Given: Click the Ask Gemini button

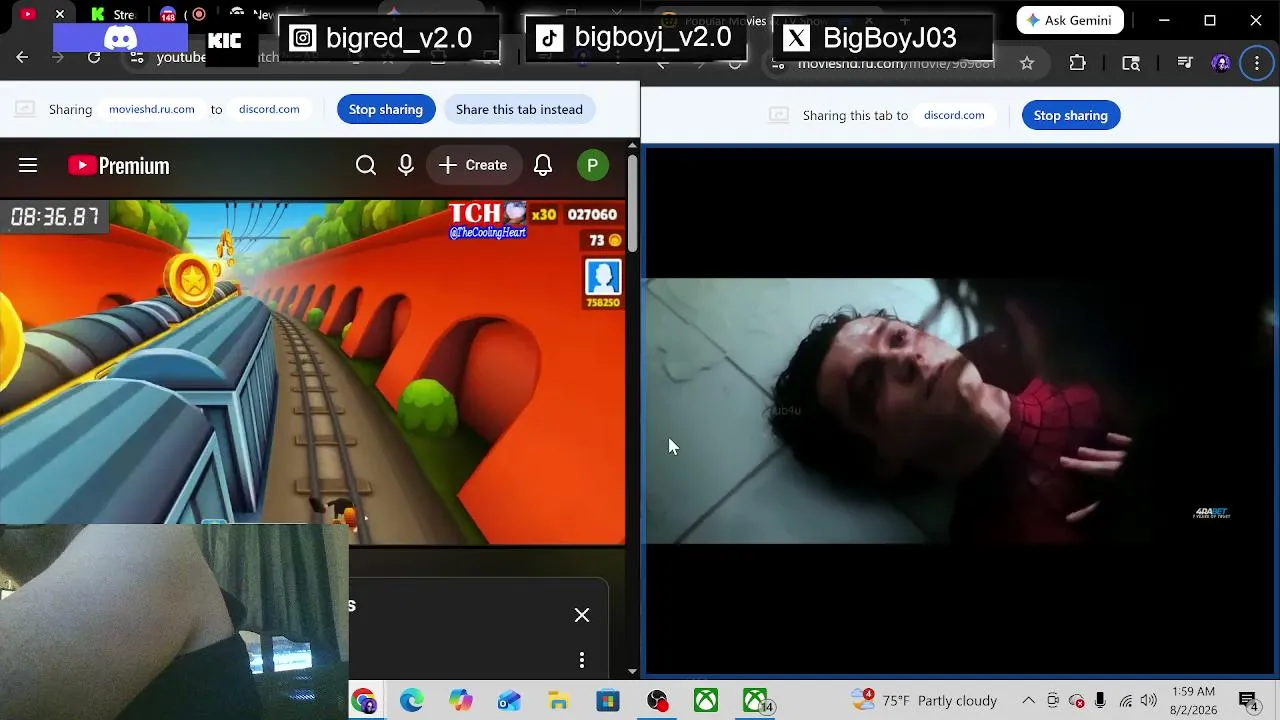Looking at the screenshot, I should pos(1070,20).
